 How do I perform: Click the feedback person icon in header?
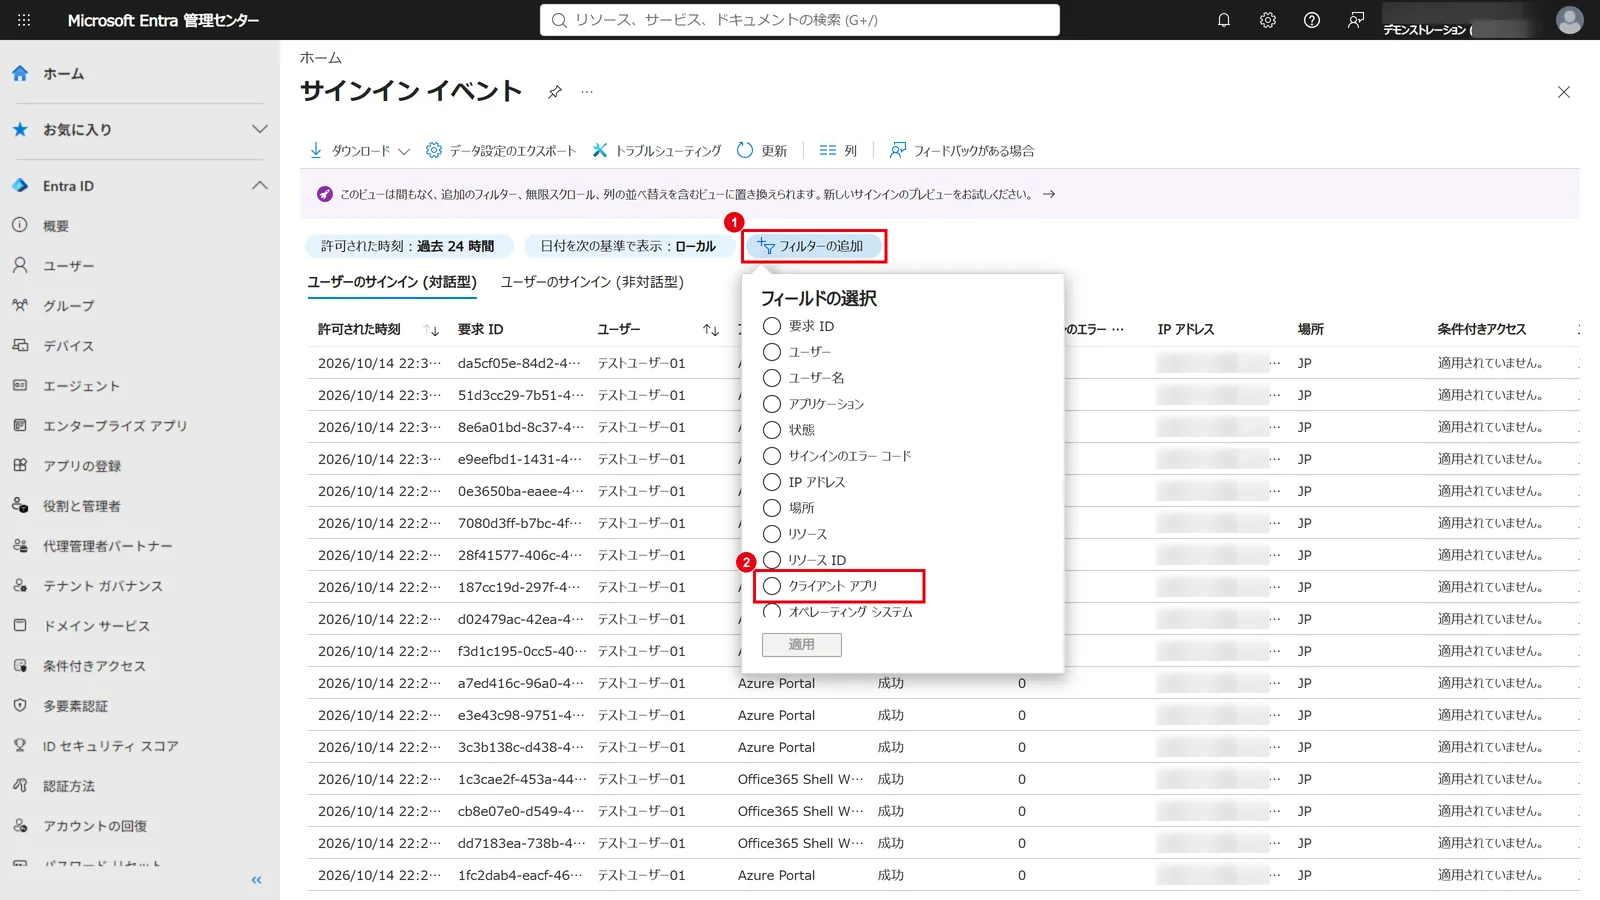pos(1356,20)
